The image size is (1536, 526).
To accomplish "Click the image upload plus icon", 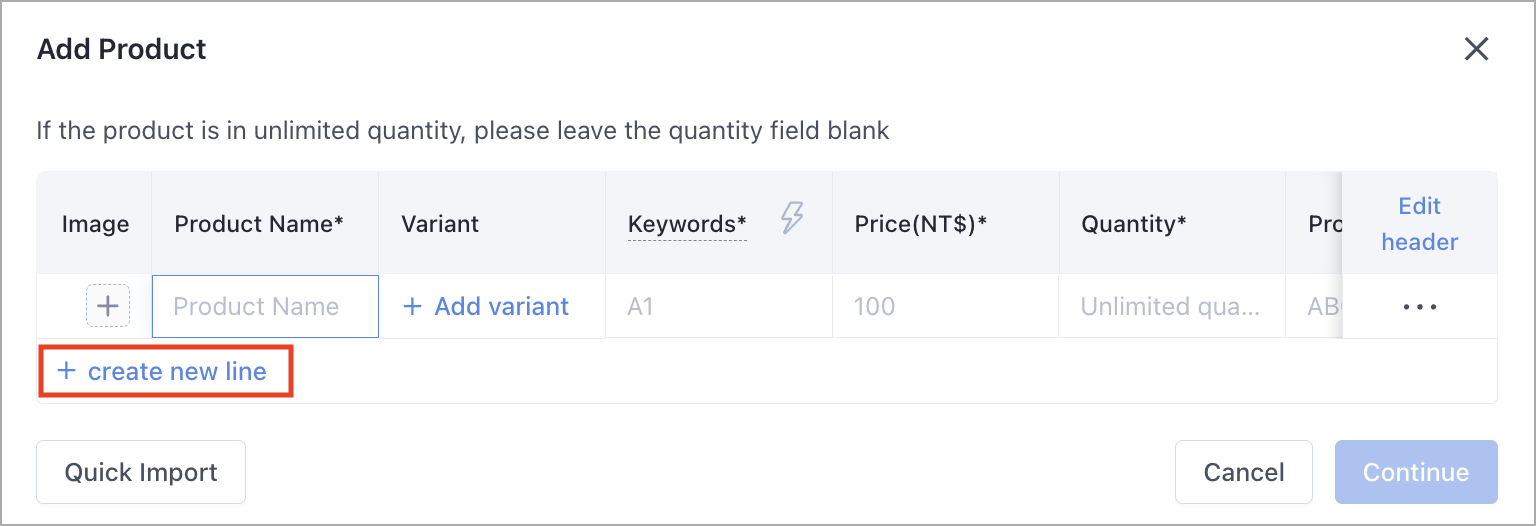I will [x=108, y=306].
